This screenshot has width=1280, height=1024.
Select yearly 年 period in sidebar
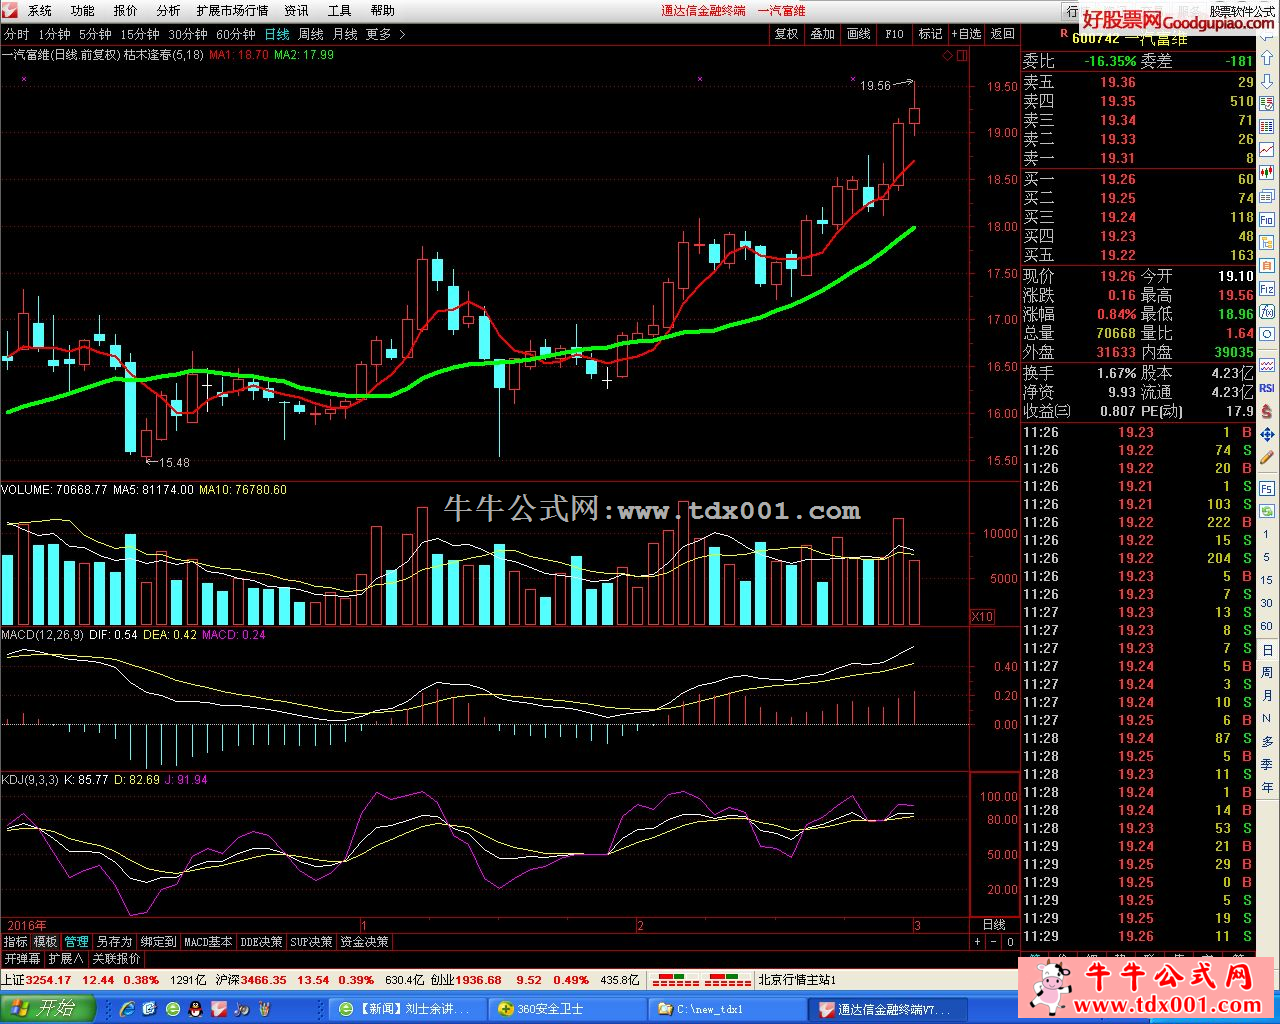1267,786
